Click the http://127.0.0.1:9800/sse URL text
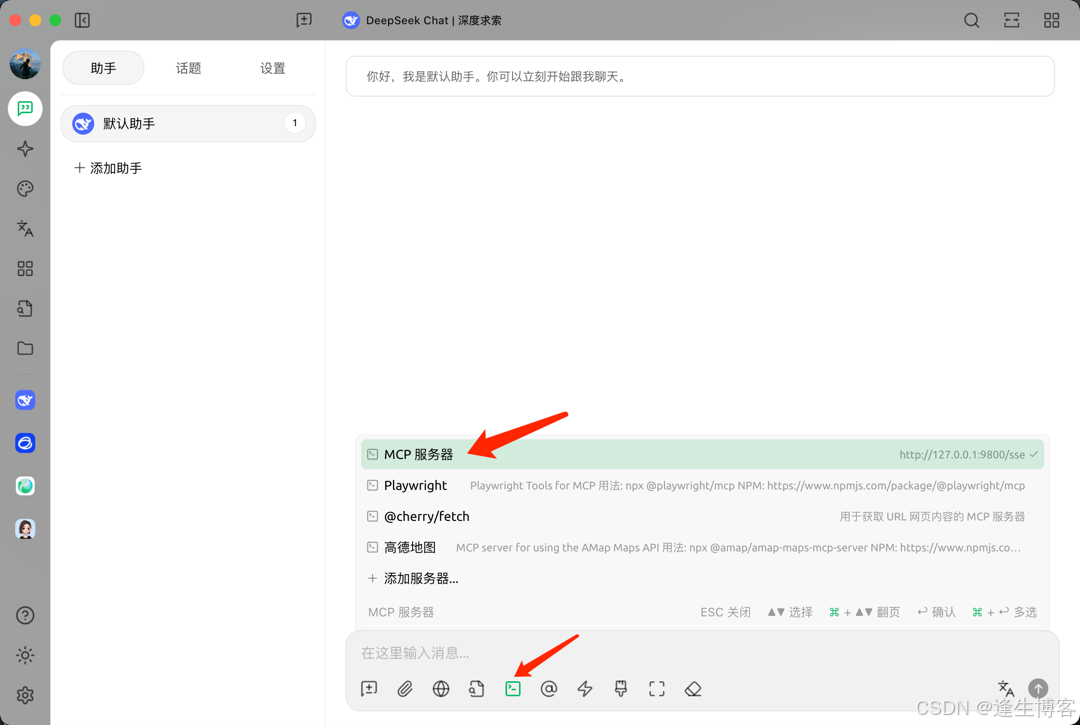Image resolution: width=1080 pixels, height=725 pixels. pyautogui.click(x=962, y=454)
